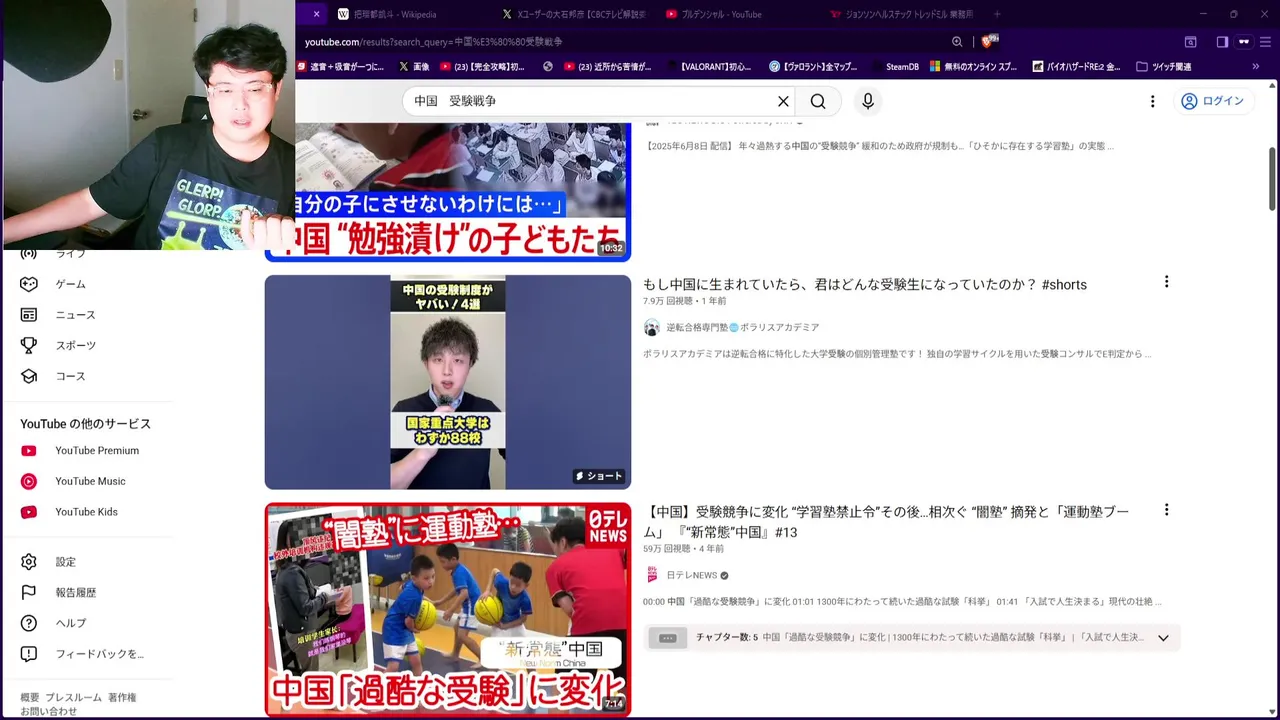Clear the search box with the X icon

(x=783, y=101)
